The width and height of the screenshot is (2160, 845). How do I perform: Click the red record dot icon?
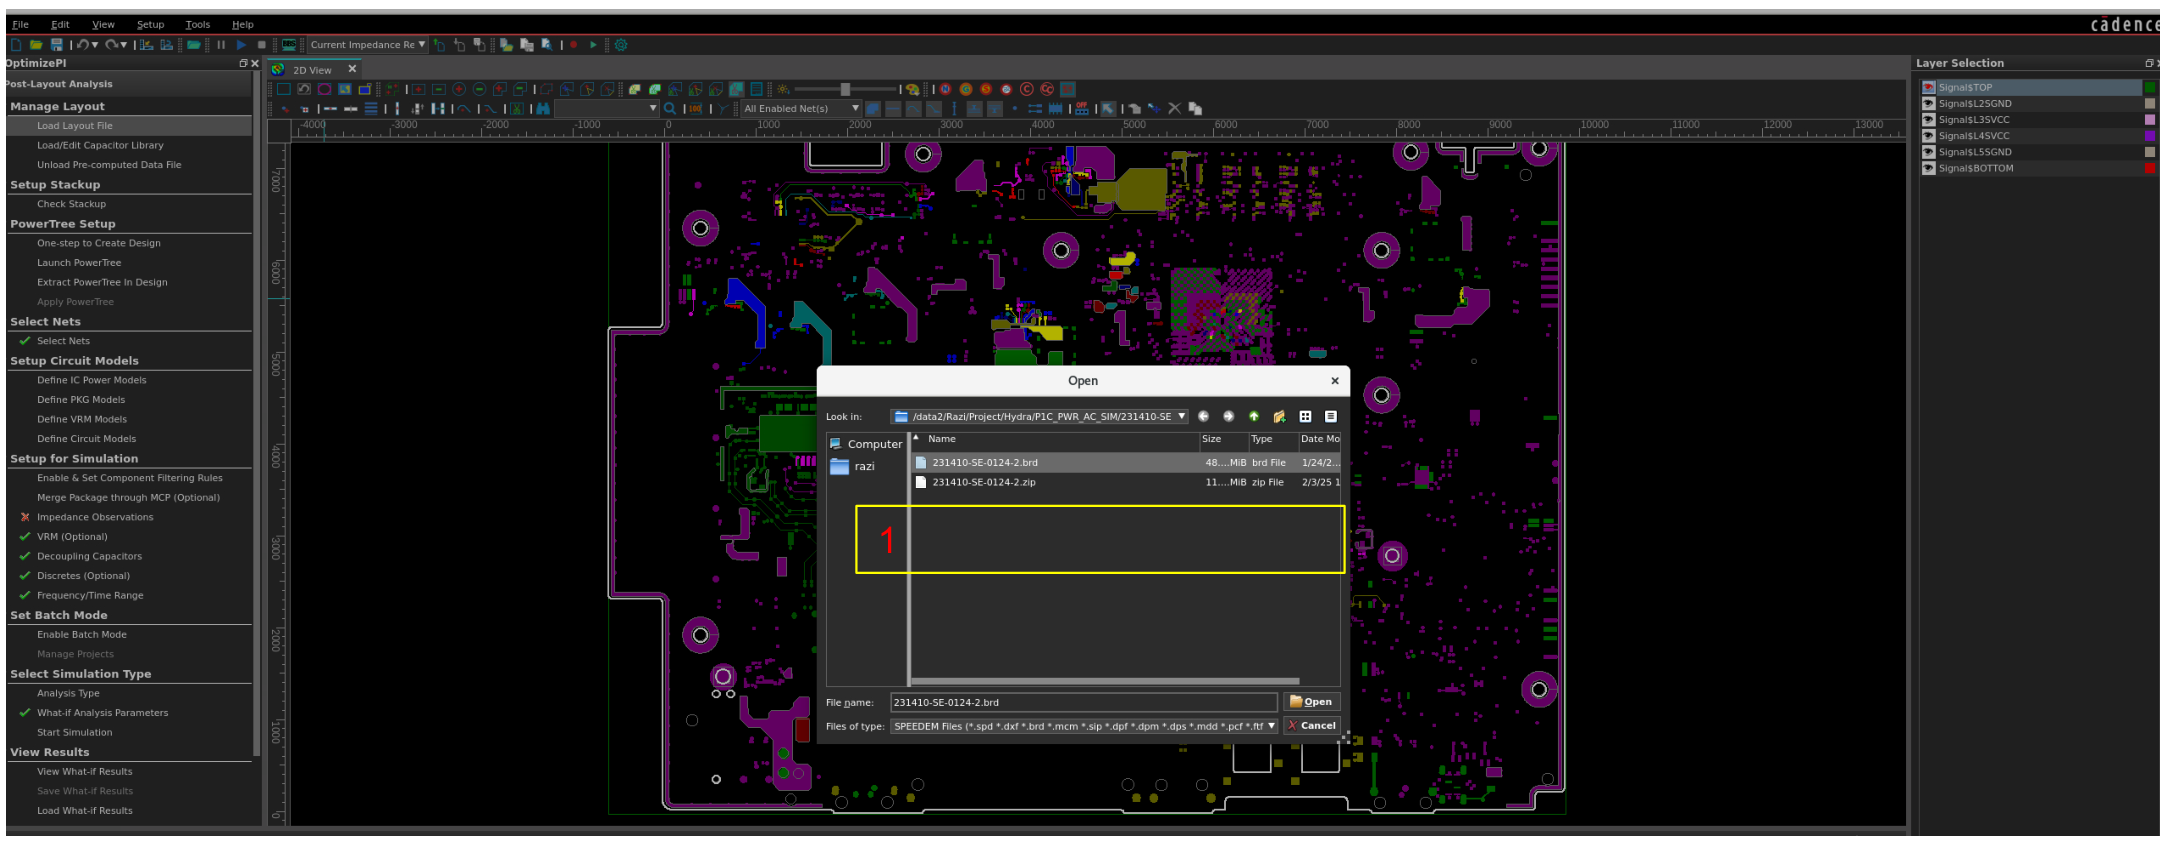(574, 45)
